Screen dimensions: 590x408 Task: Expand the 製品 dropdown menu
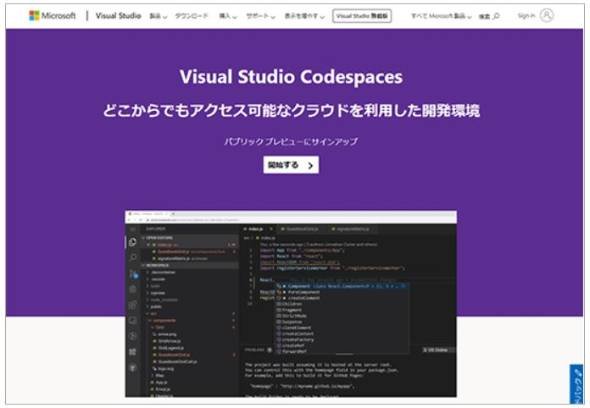click(158, 16)
